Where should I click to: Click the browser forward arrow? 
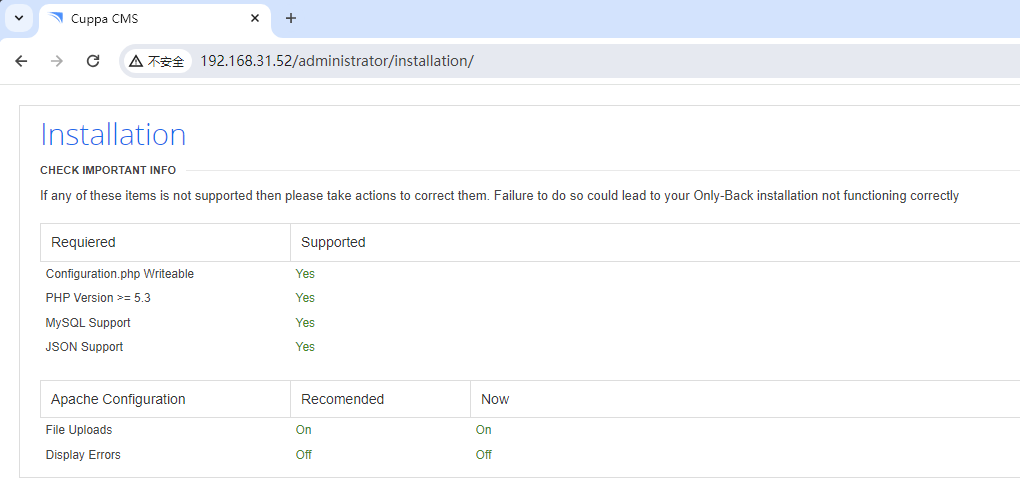(x=57, y=61)
